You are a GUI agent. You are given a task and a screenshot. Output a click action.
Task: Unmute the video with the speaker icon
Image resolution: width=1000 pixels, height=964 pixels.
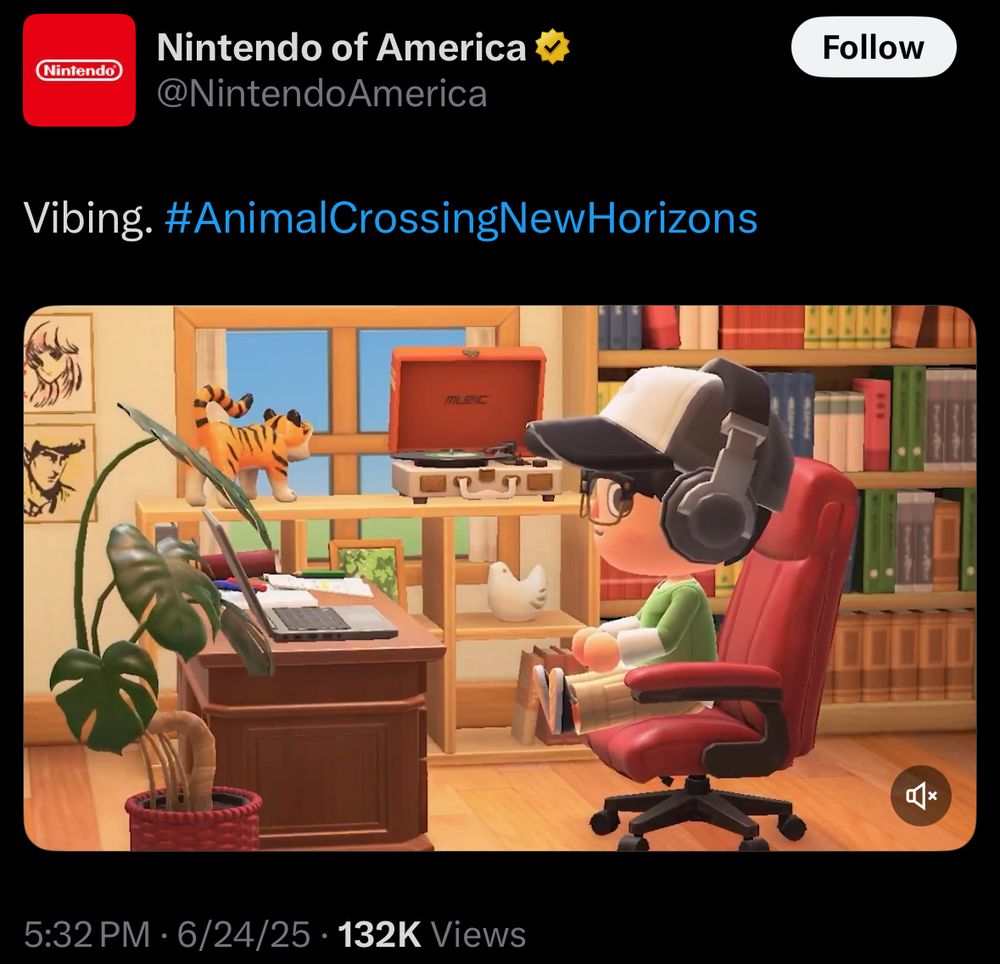[x=921, y=795]
